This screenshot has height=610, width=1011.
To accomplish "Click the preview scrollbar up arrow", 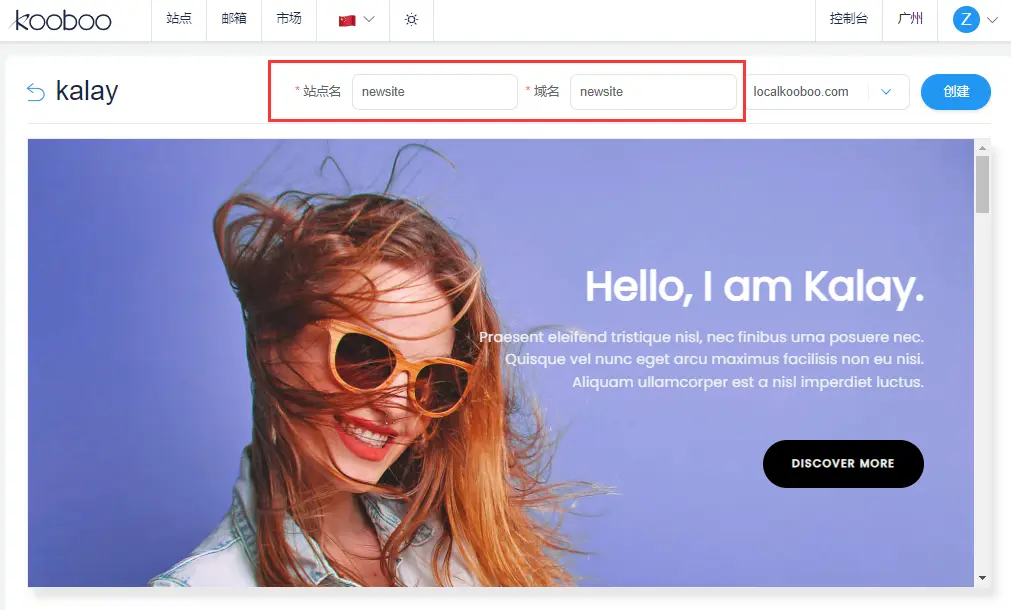I will click(982, 146).
